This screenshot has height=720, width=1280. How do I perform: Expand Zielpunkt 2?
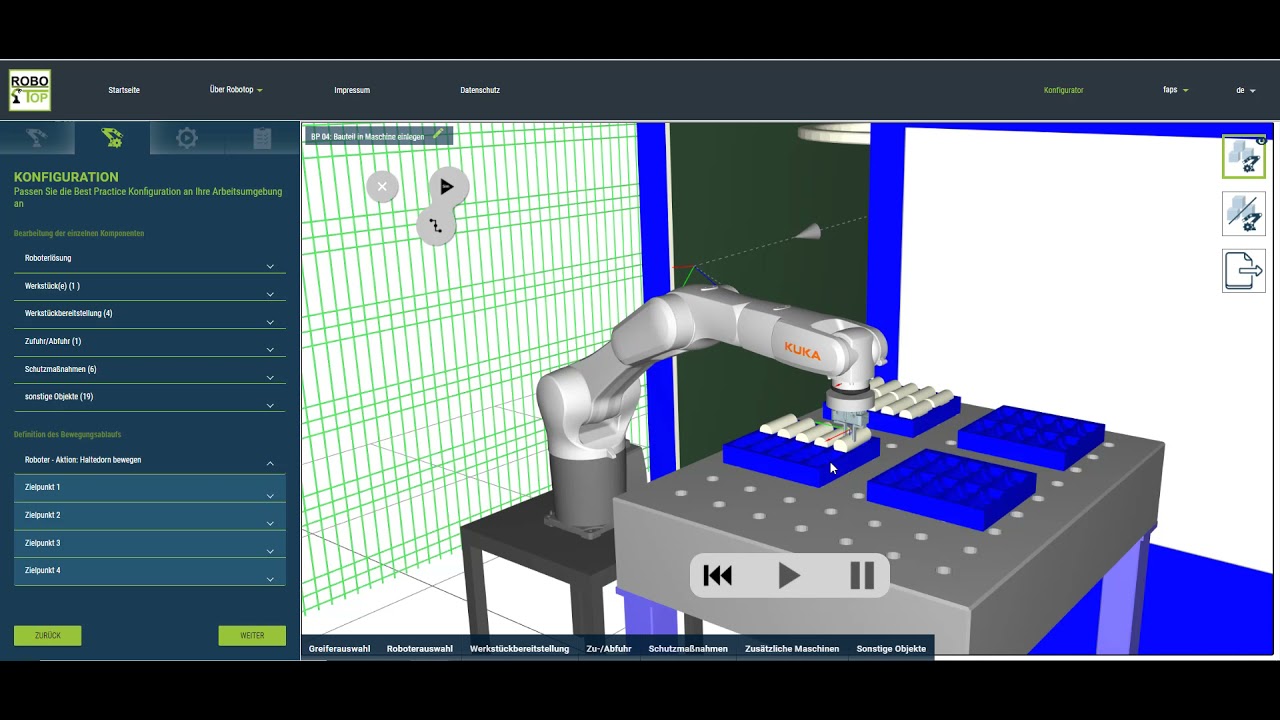(x=150, y=516)
